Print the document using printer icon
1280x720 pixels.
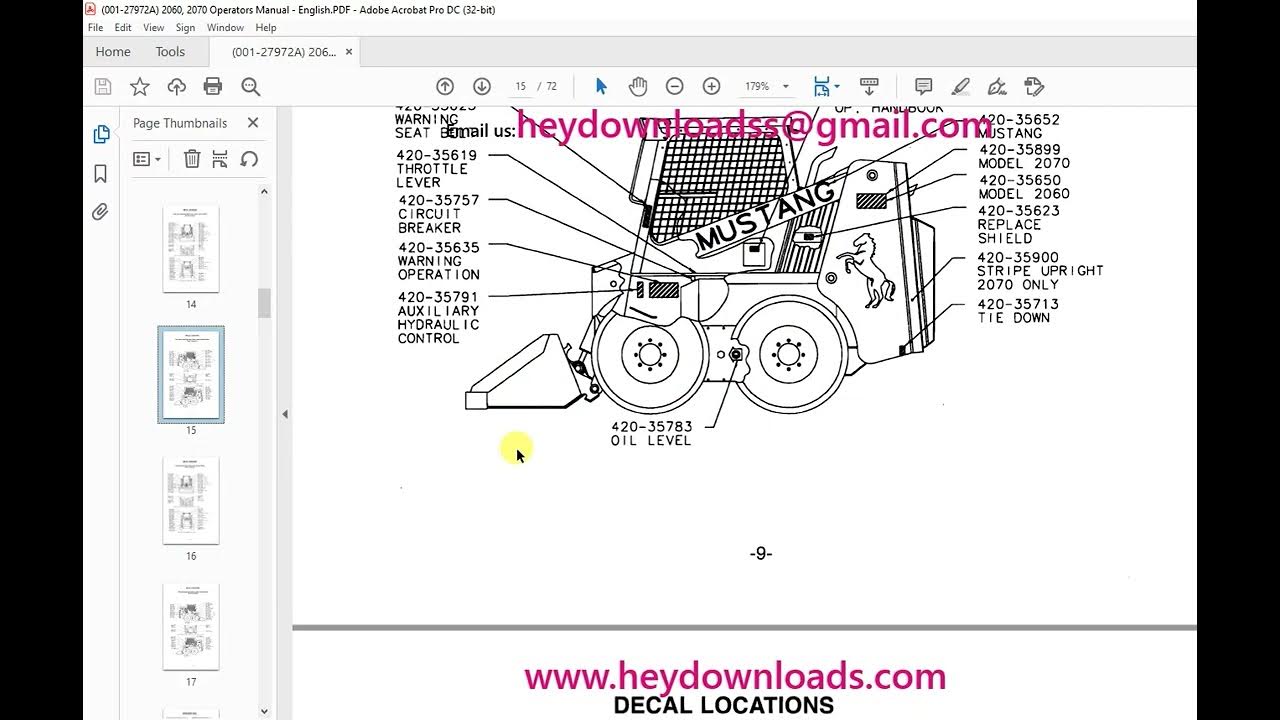pyautogui.click(x=213, y=87)
